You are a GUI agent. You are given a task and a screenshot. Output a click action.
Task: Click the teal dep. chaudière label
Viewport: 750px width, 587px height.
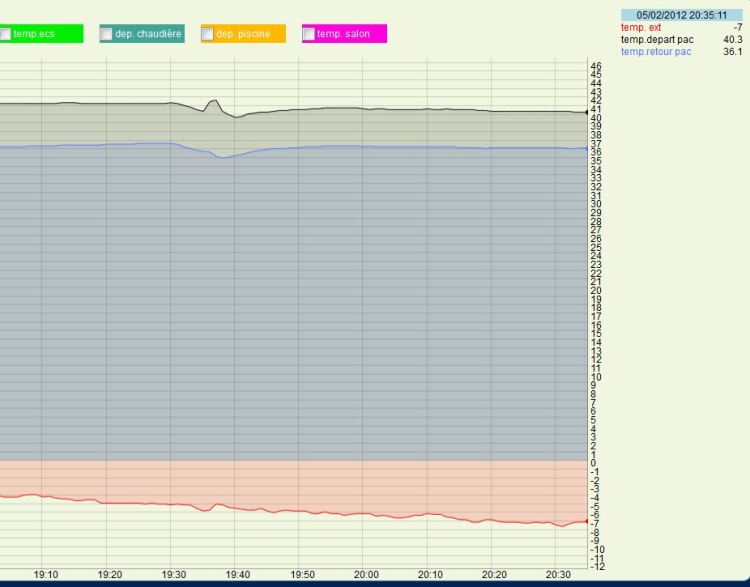pos(148,34)
